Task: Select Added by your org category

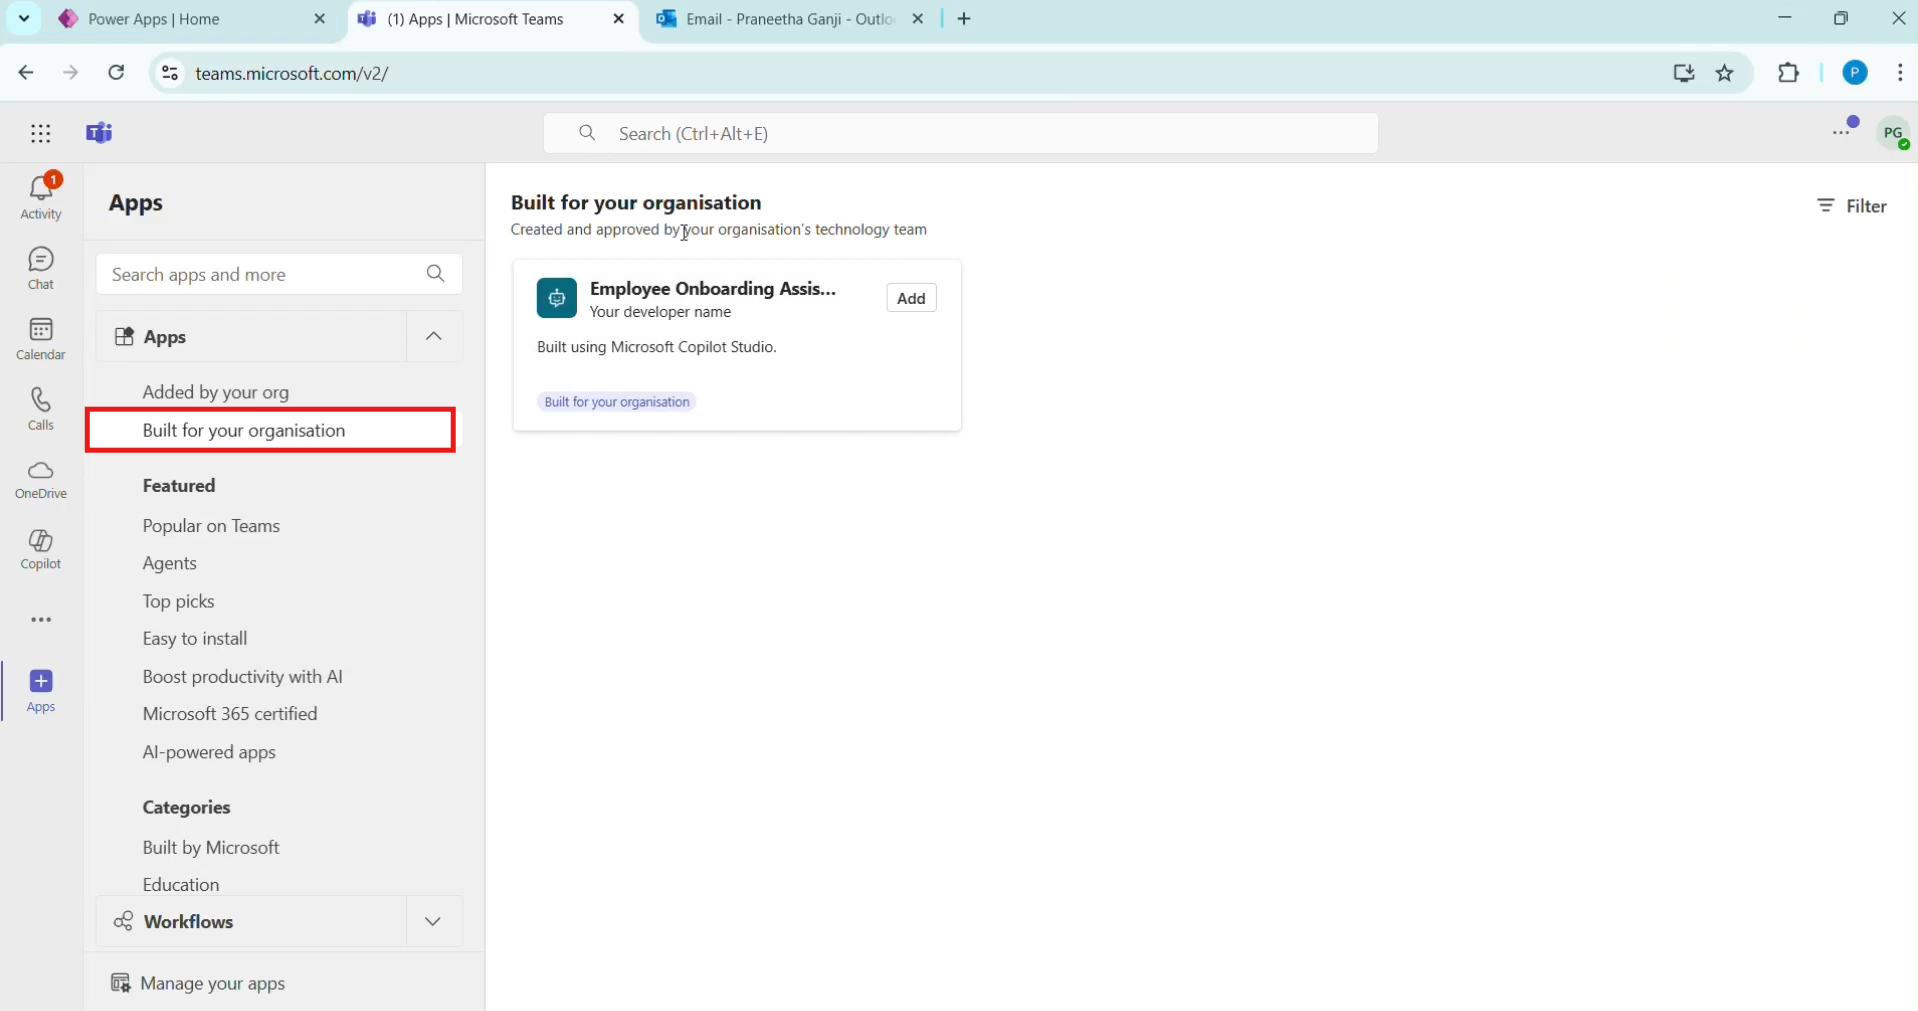Action: (215, 392)
